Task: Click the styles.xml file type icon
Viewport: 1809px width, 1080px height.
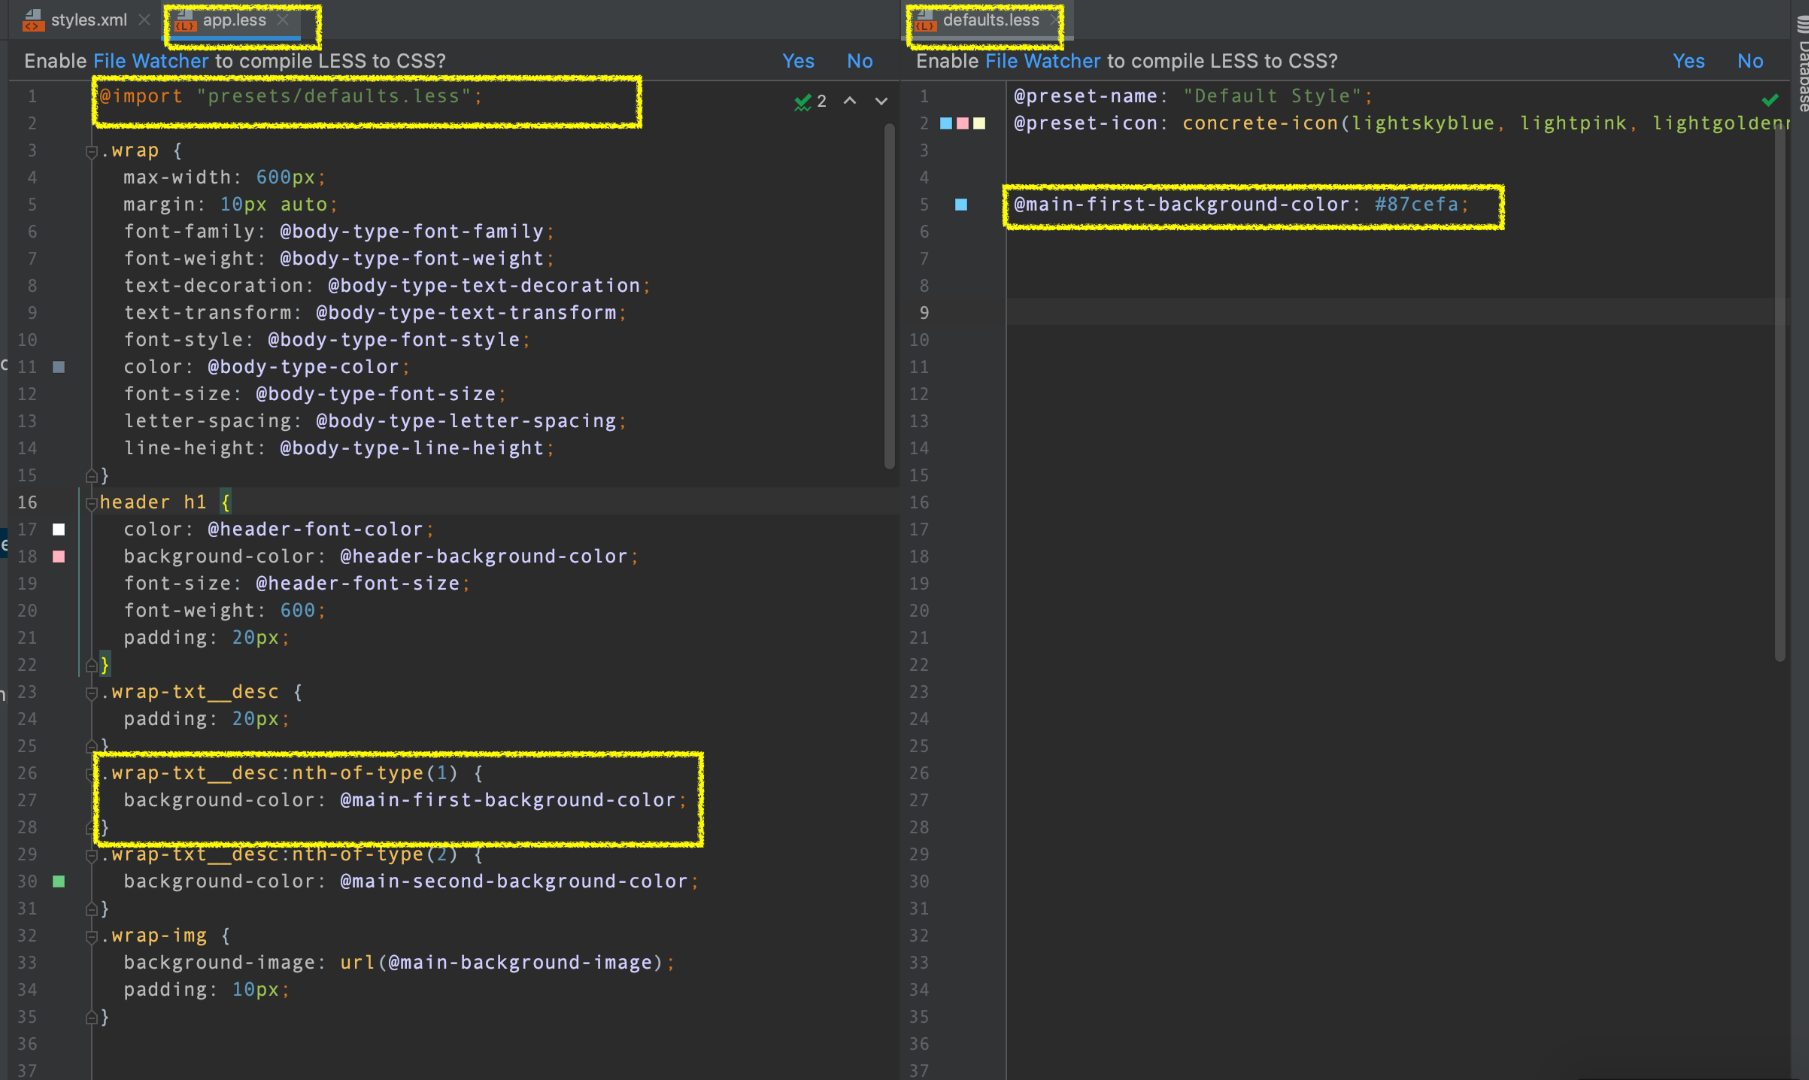Action: (33, 20)
